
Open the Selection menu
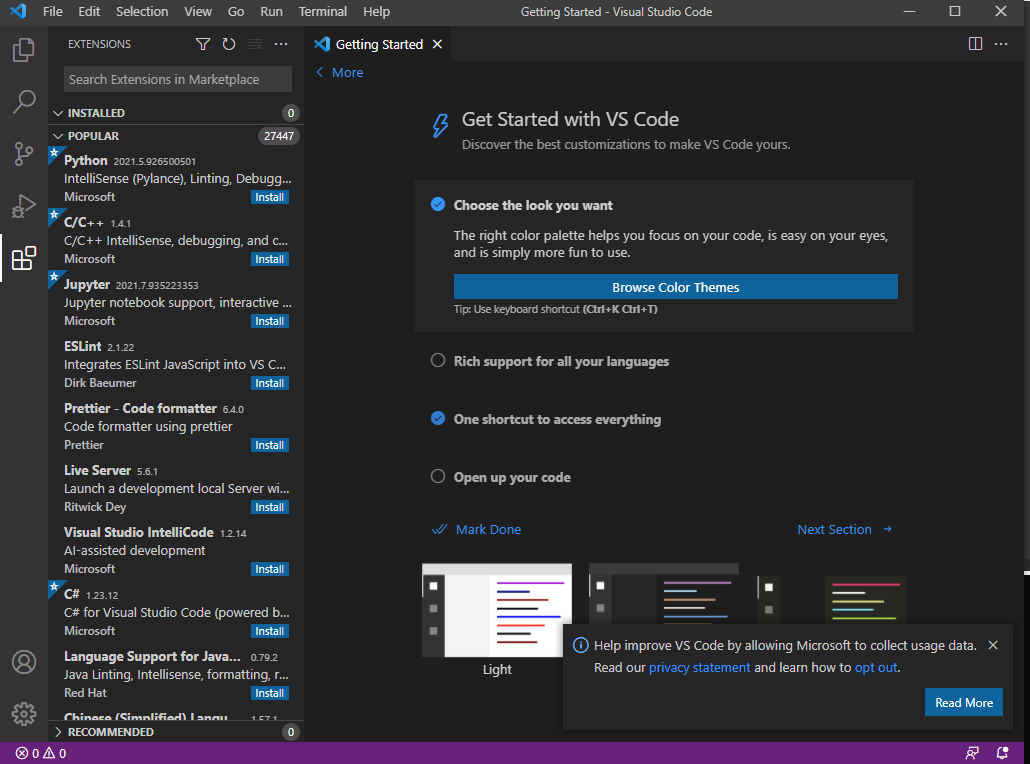coord(142,11)
